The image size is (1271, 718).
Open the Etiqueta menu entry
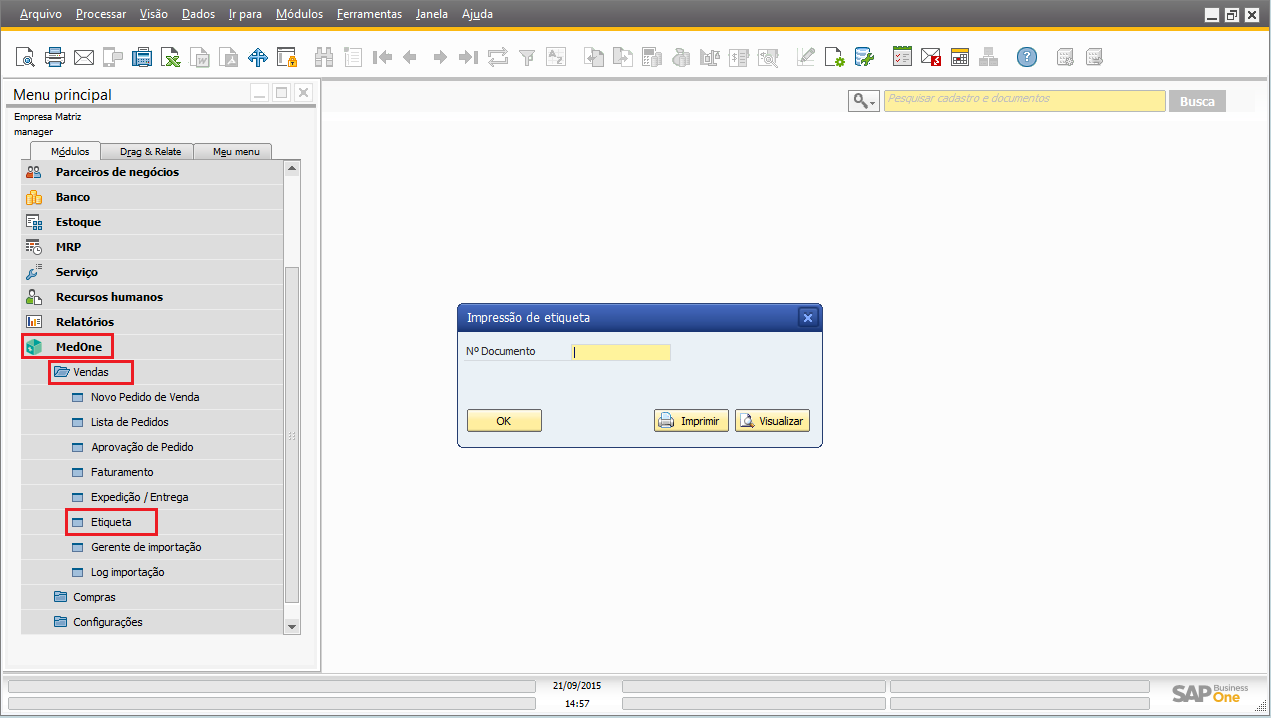[x=111, y=522]
